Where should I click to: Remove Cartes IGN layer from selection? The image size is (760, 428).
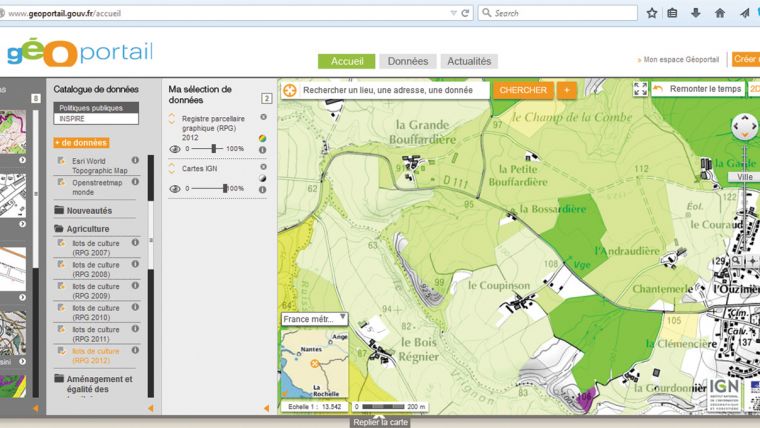pyautogui.click(x=263, y=167)
